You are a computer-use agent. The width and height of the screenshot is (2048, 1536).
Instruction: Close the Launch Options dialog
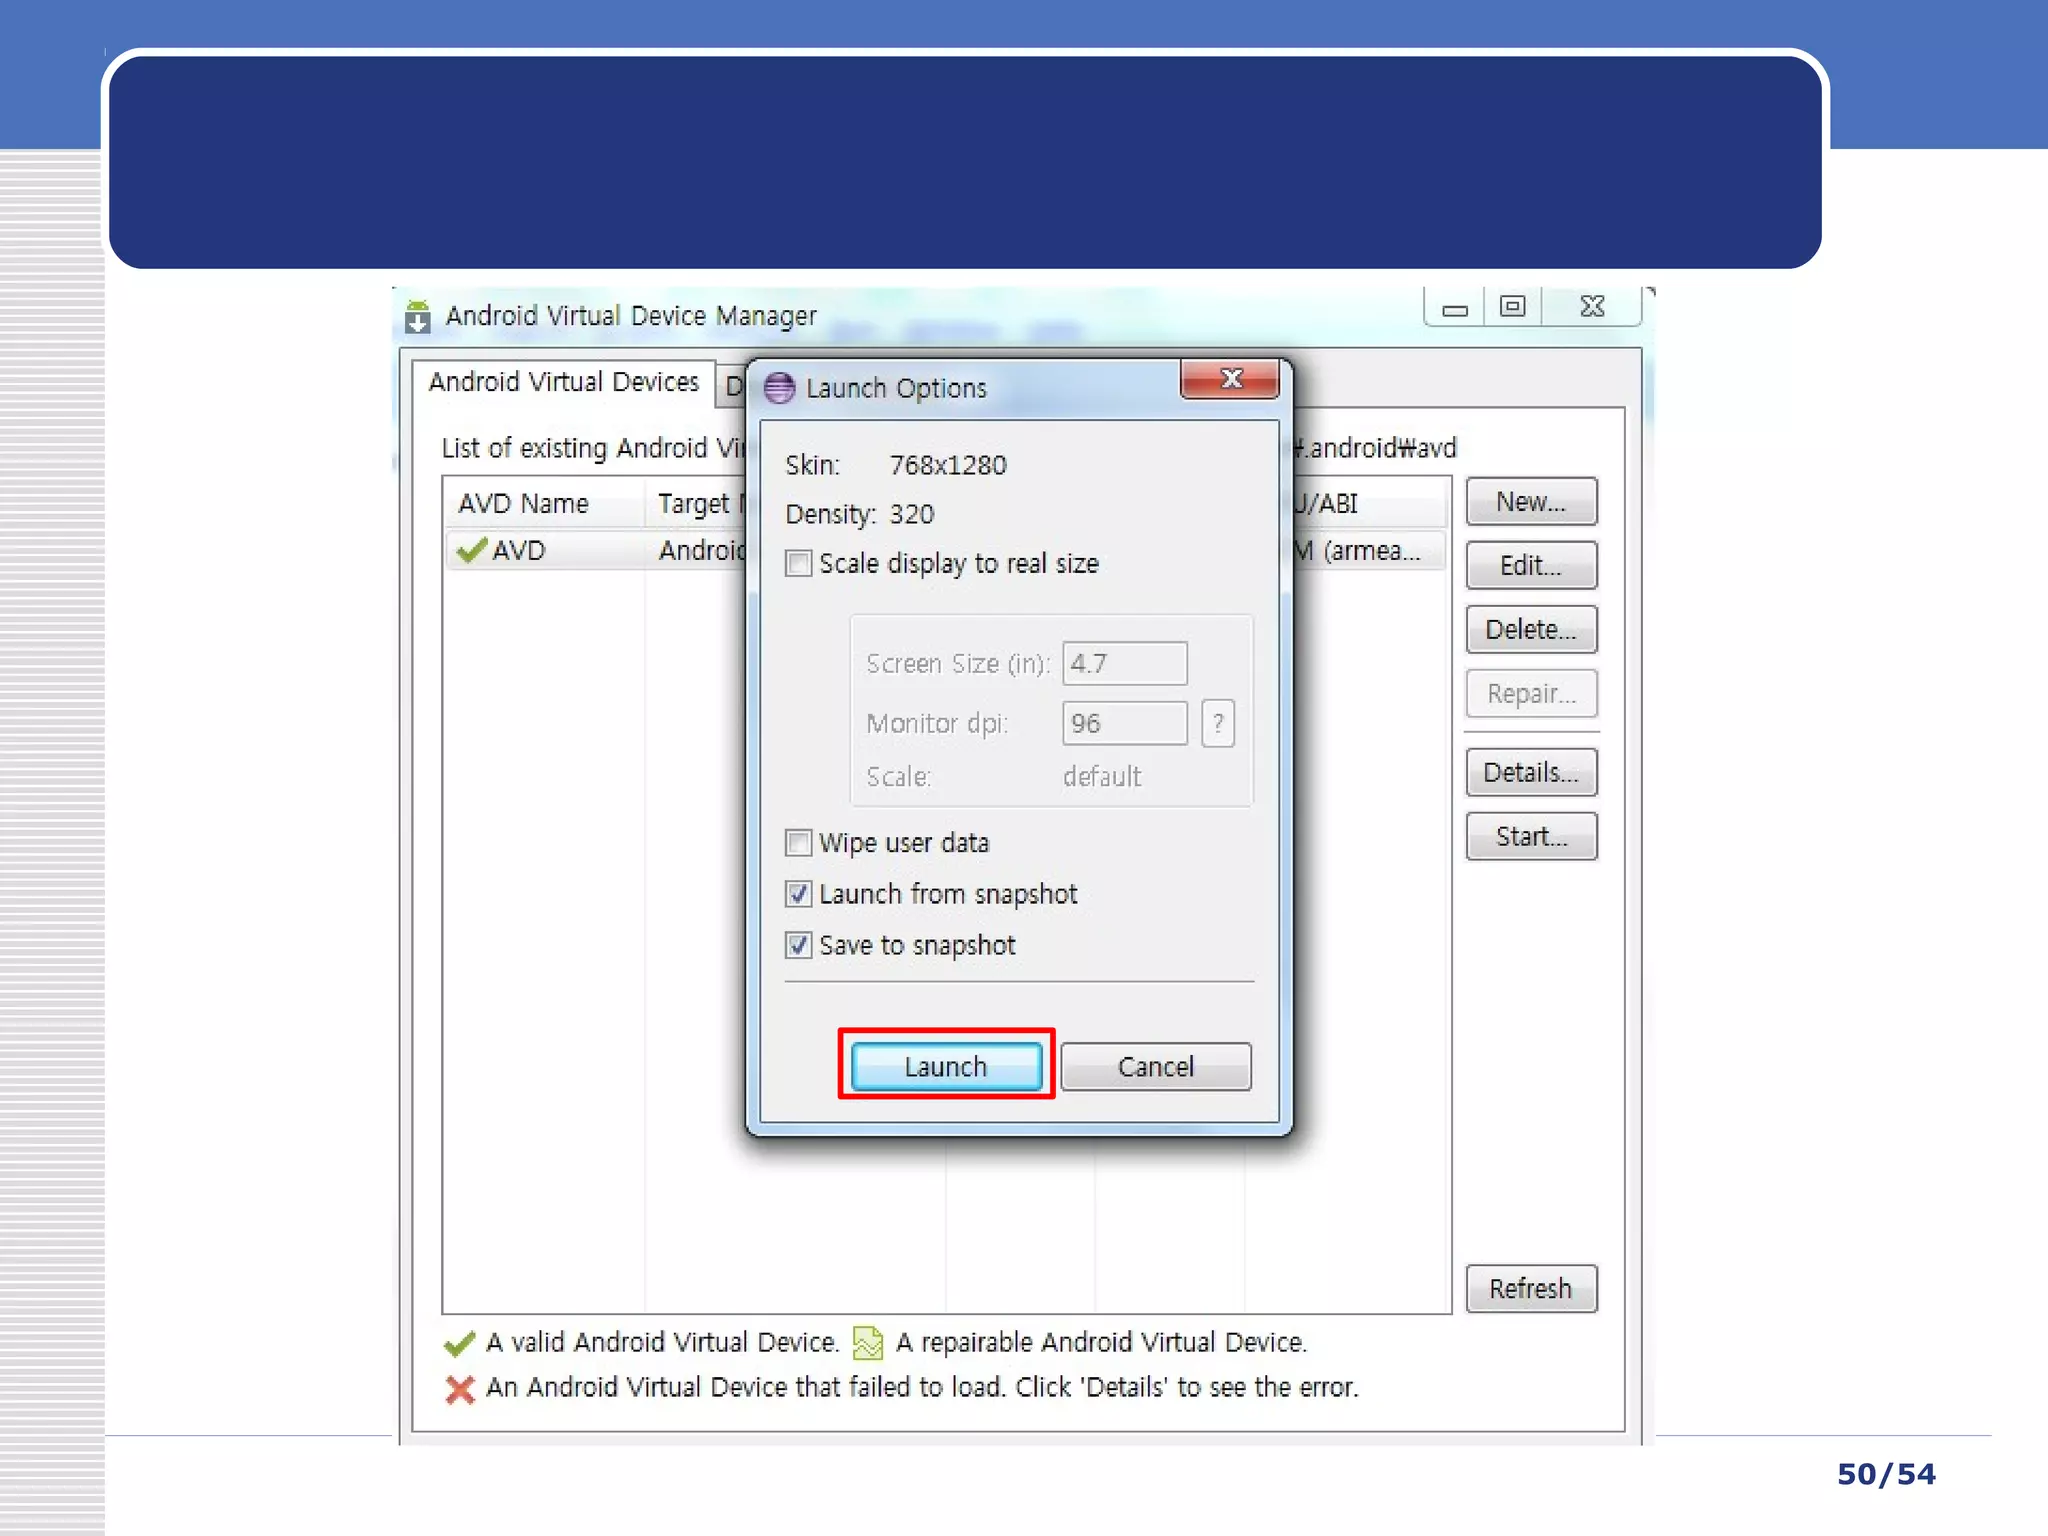[1231, 379]
